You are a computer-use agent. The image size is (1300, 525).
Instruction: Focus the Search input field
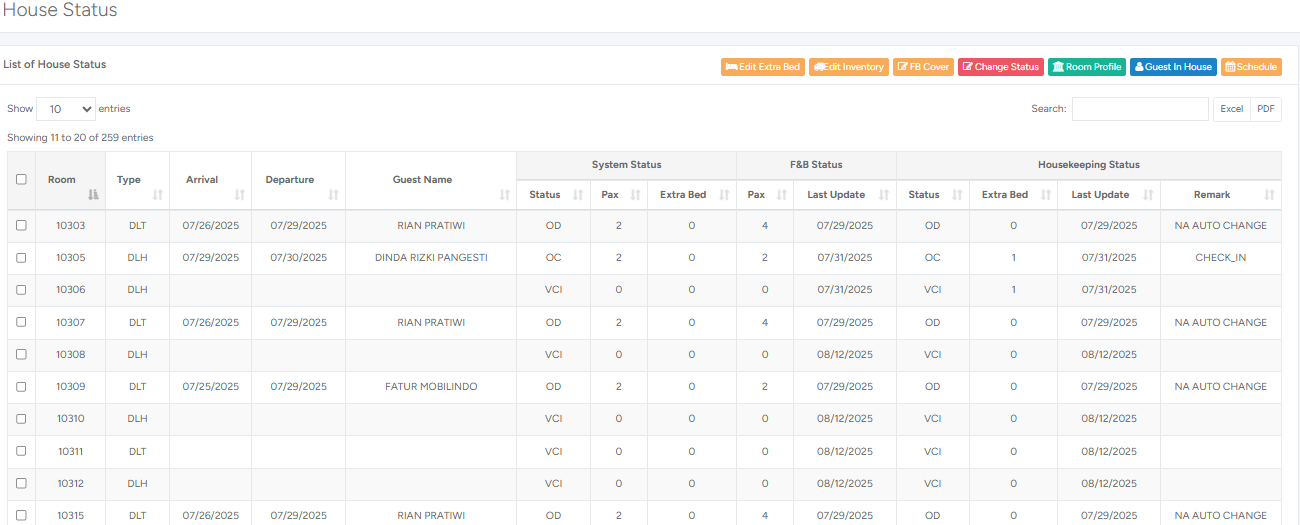point(1140,109)
